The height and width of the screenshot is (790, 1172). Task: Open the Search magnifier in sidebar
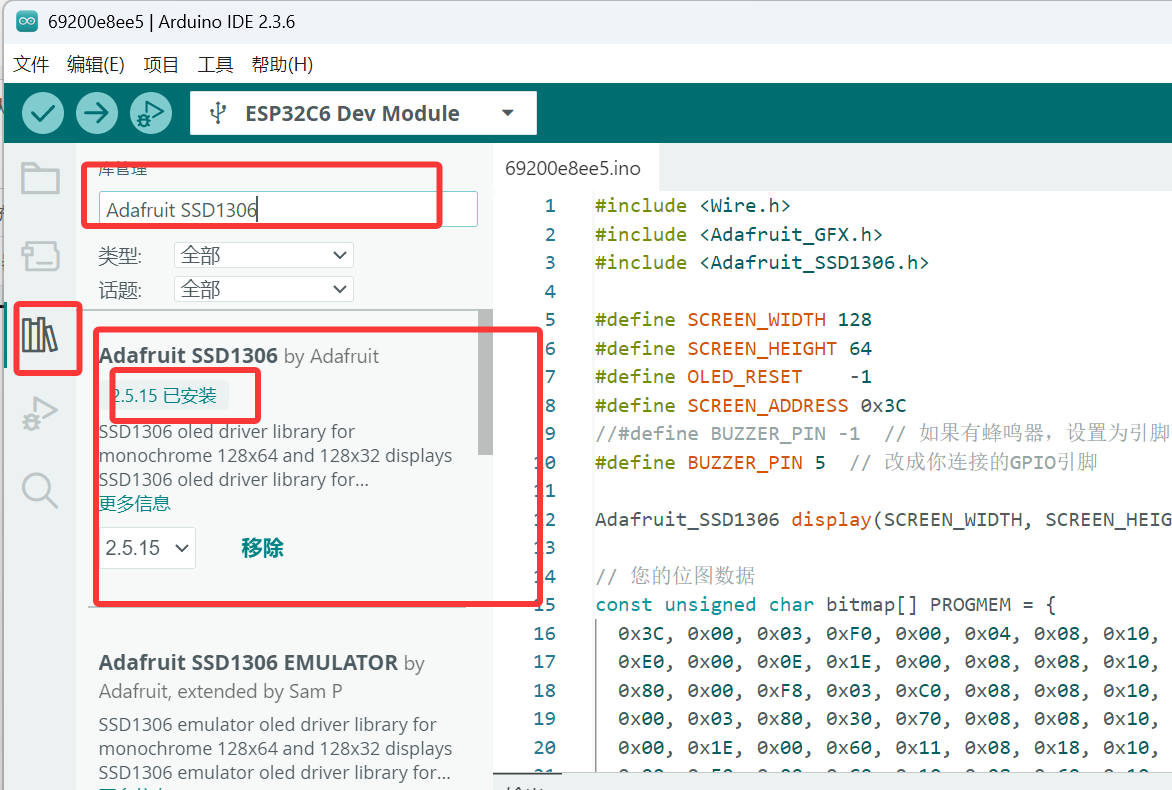[x=40, y=490]
